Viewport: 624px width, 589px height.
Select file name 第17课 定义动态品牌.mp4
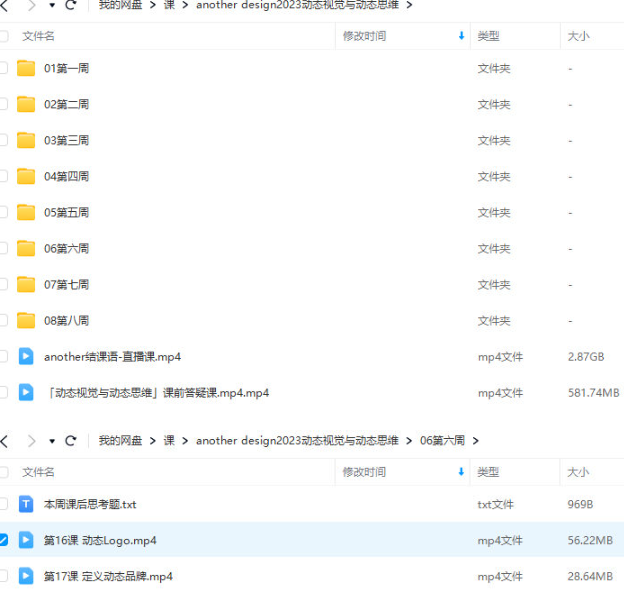coord(108,576)
